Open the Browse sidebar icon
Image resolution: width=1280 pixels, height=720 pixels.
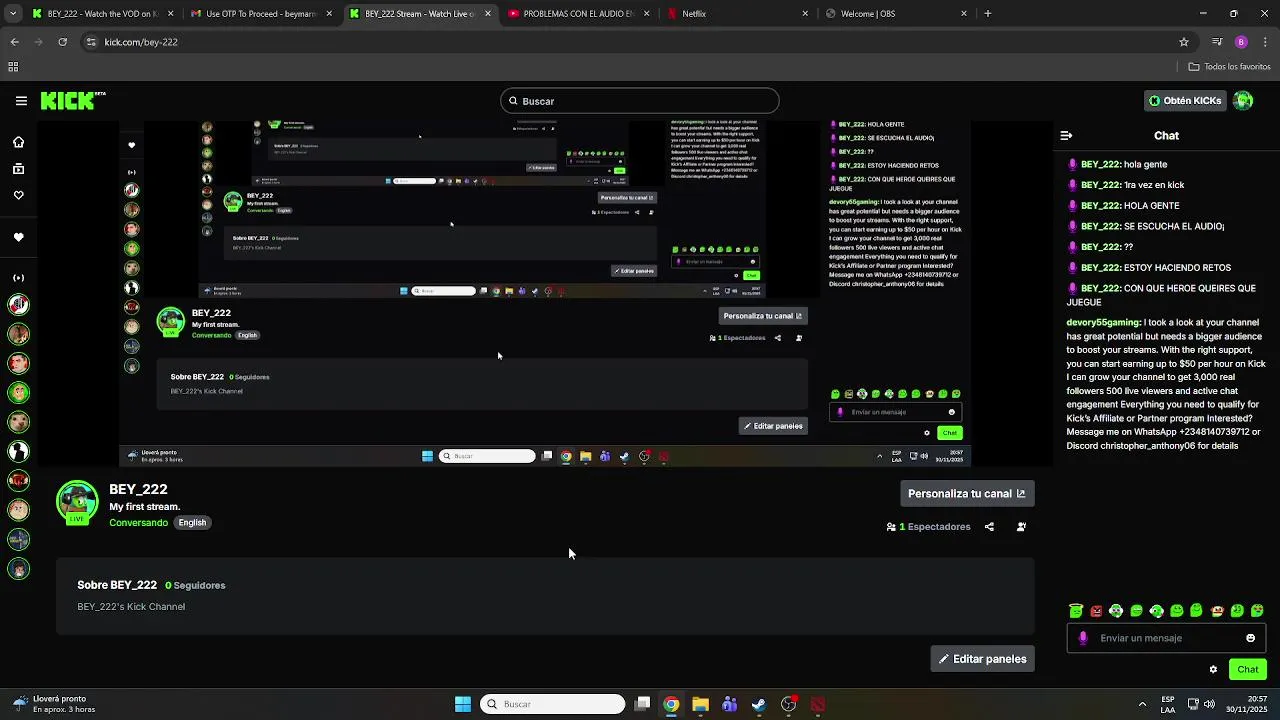[18, 169]
